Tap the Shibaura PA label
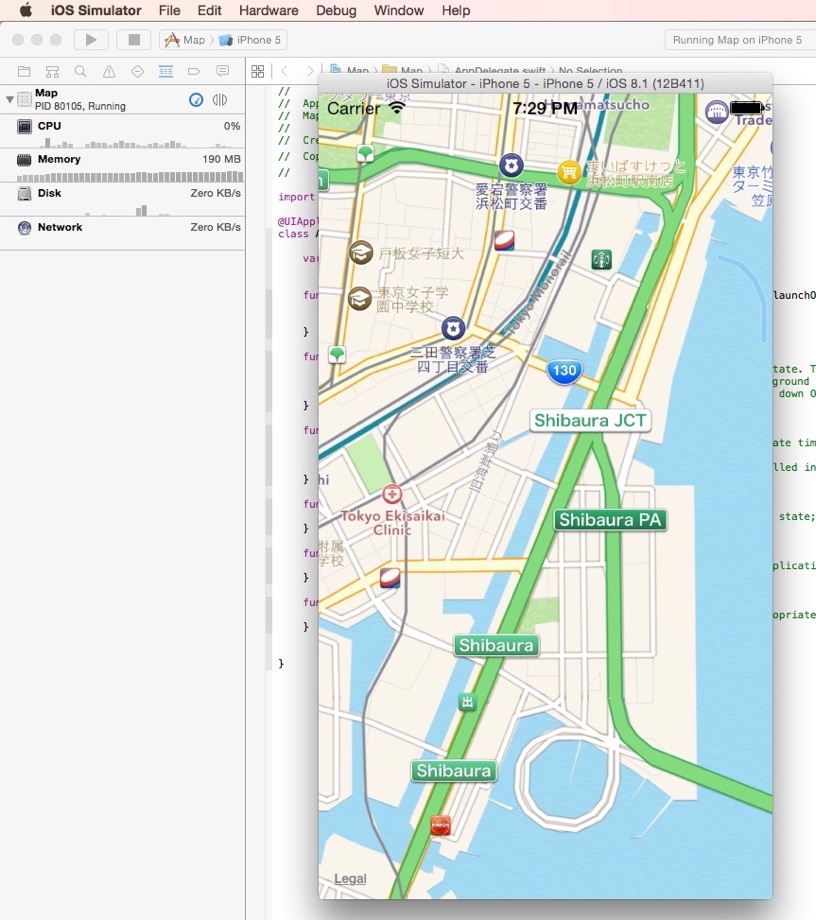Image resolution: width=816 pixels, height=920 pixels. 610,520
